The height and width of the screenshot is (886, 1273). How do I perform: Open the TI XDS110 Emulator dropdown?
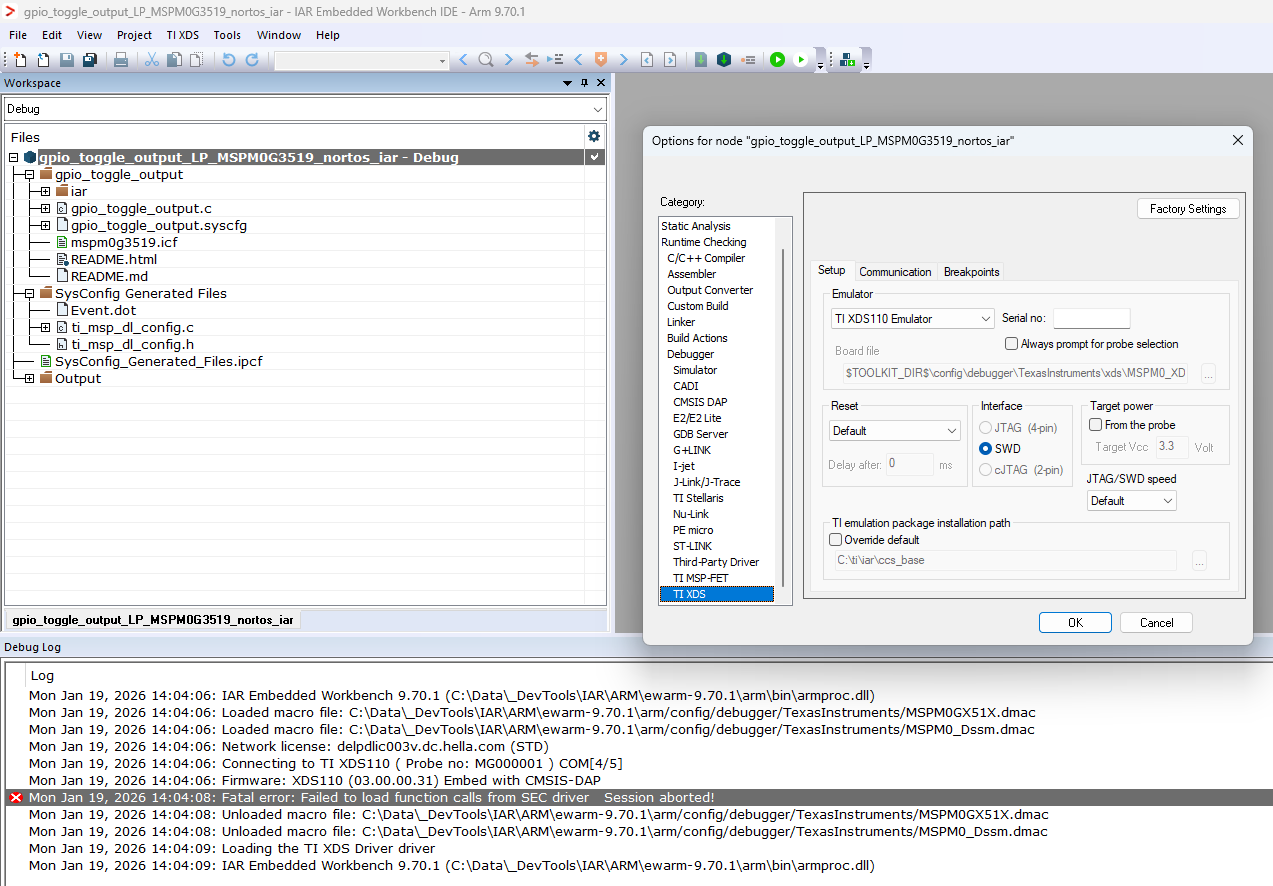point(912,319)
